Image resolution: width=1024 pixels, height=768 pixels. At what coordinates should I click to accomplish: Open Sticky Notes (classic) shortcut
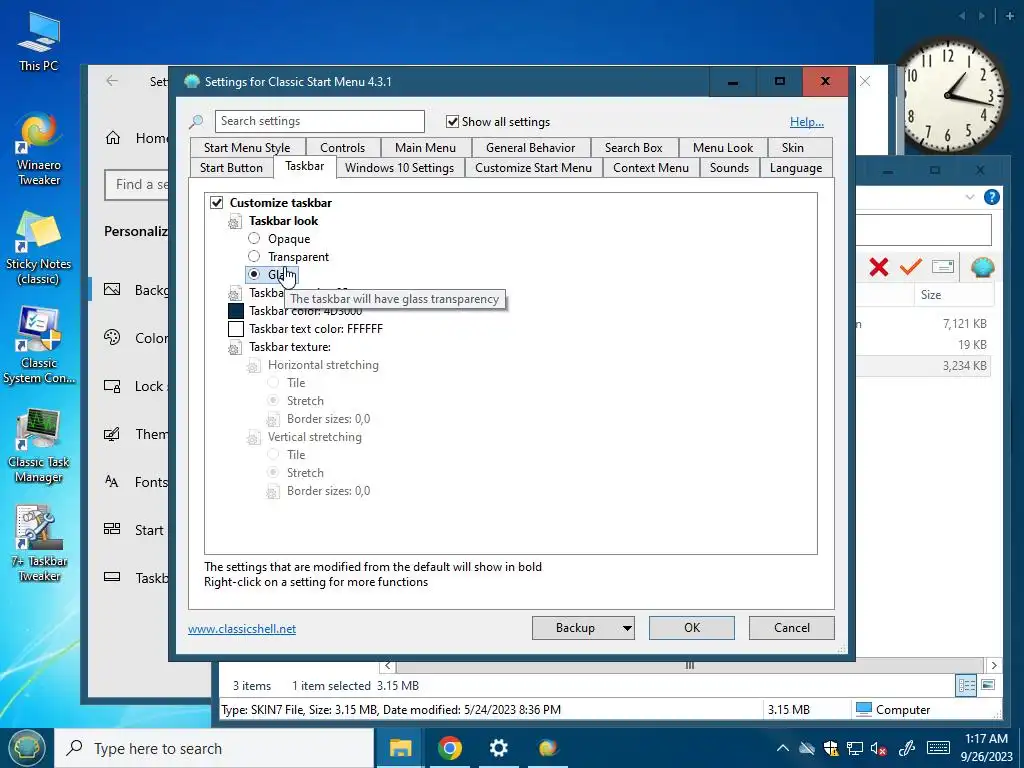(39, 249)
